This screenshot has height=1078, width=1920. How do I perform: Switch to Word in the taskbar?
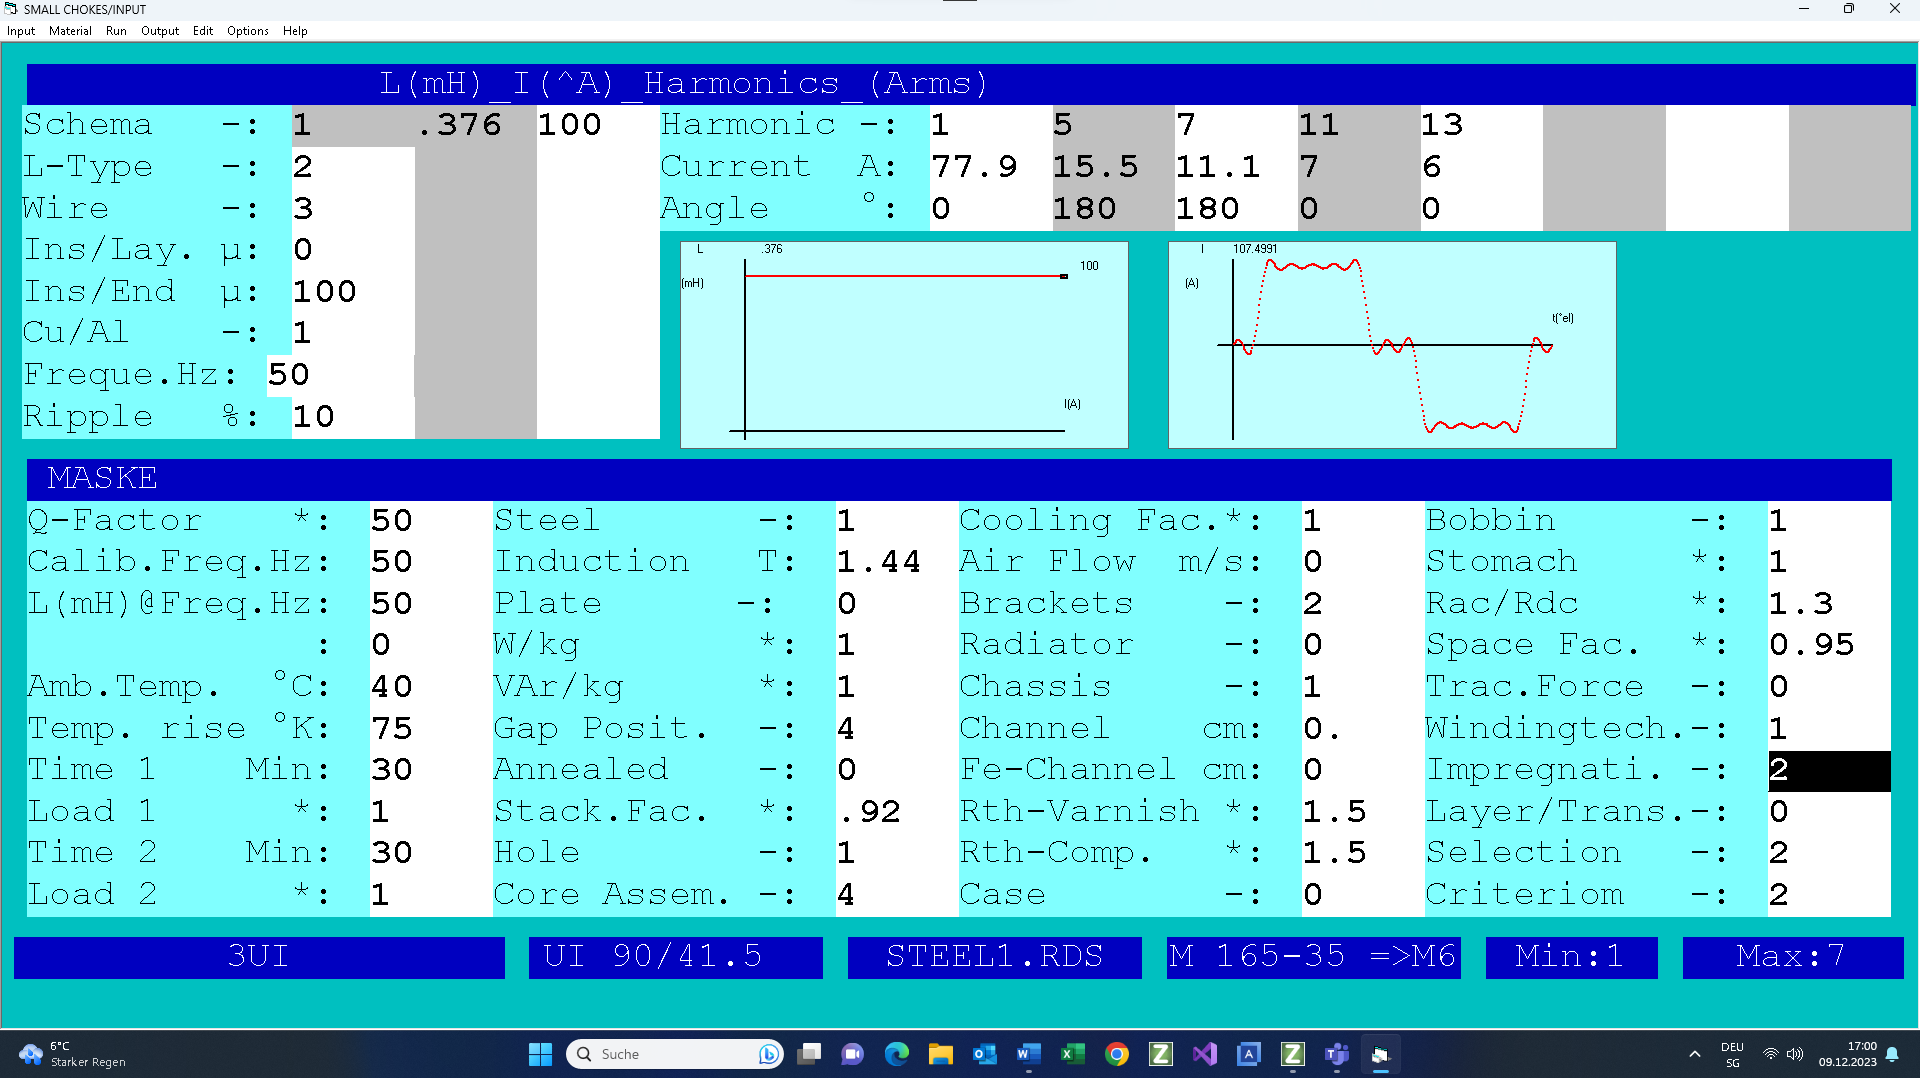click(x=1028, y=1054)
